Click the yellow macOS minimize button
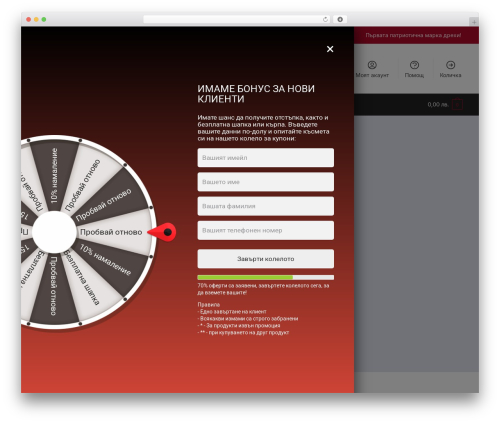Image resolution: width=500 pixels, height=423 pixels. click(36, 19)
